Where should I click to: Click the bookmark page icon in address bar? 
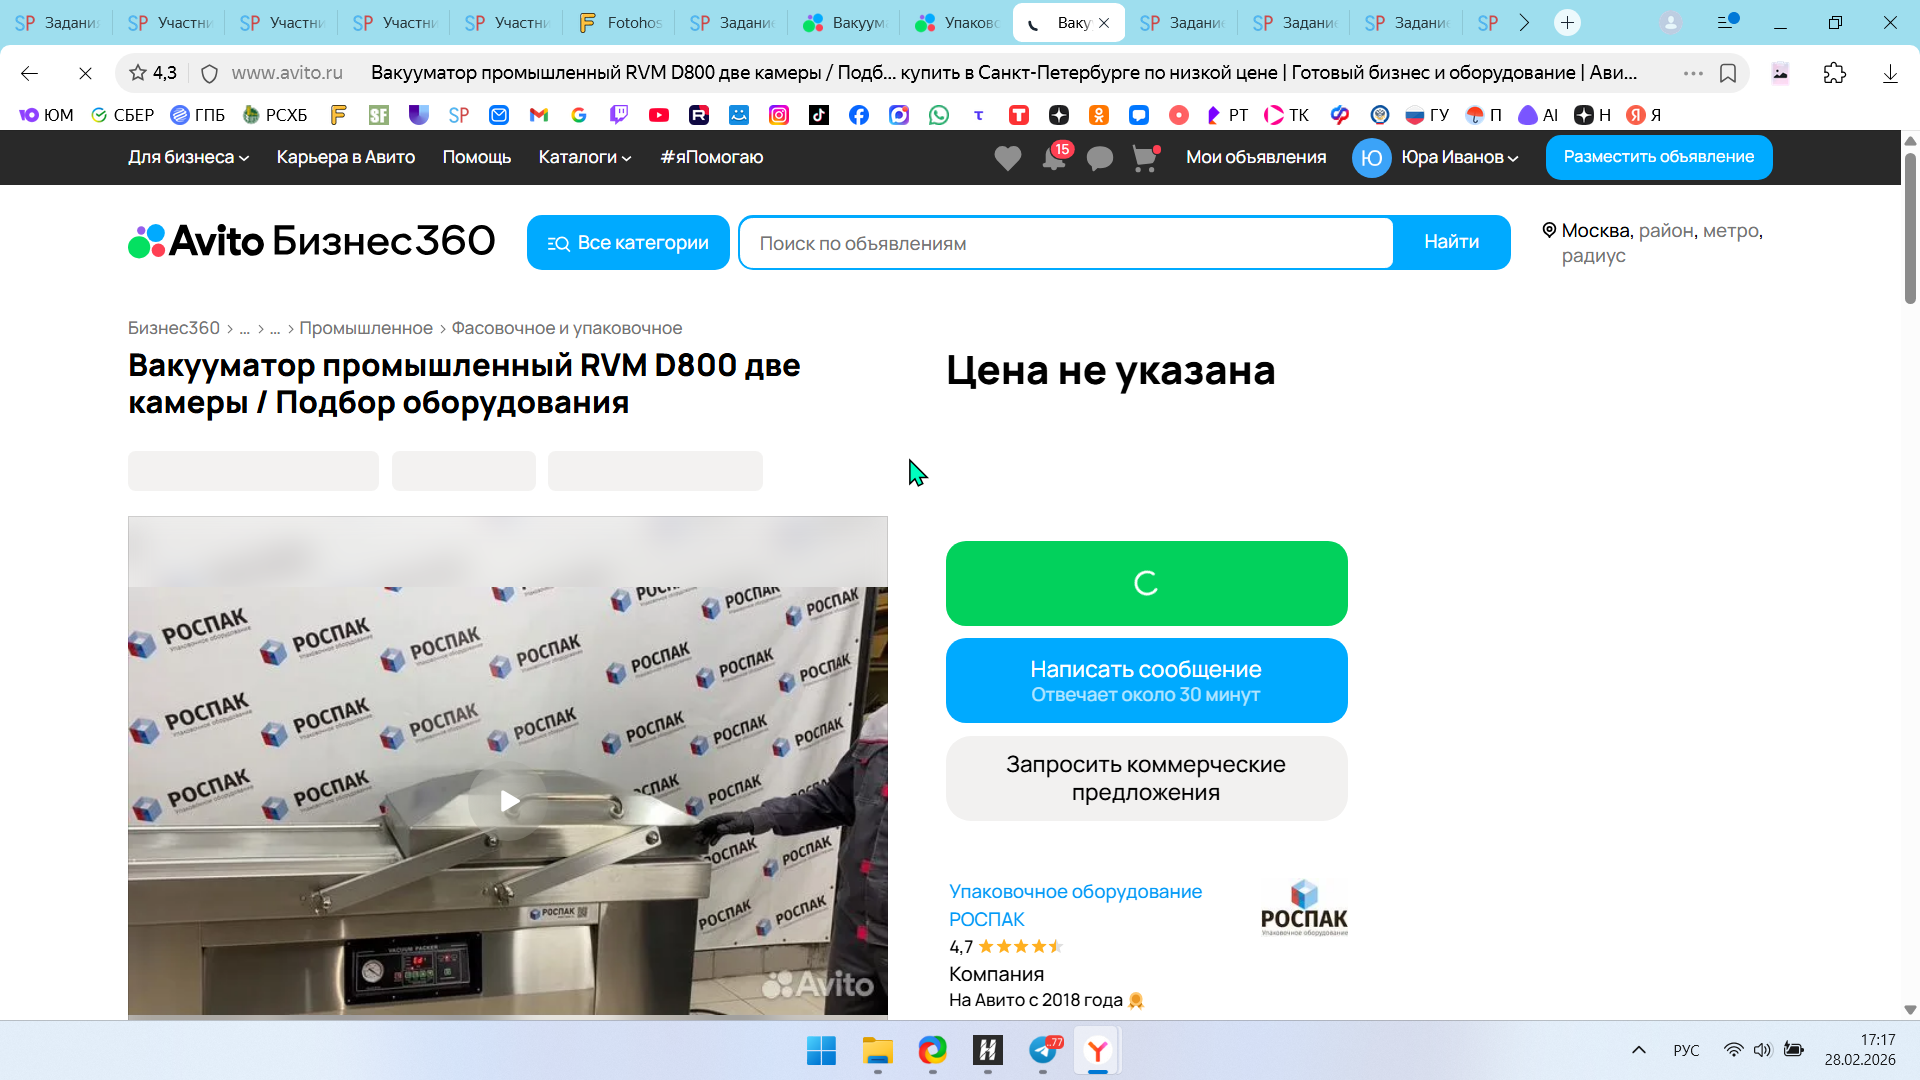(x=1728, y=73)
